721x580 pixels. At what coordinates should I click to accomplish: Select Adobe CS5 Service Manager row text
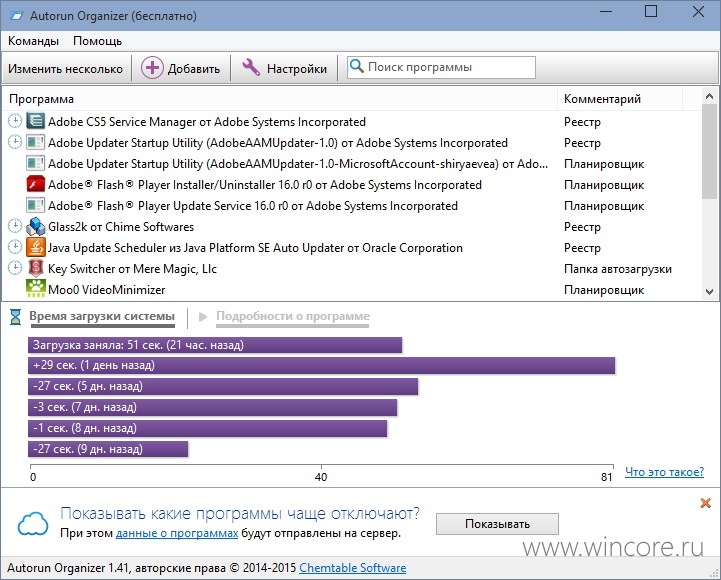pos(207,122)
